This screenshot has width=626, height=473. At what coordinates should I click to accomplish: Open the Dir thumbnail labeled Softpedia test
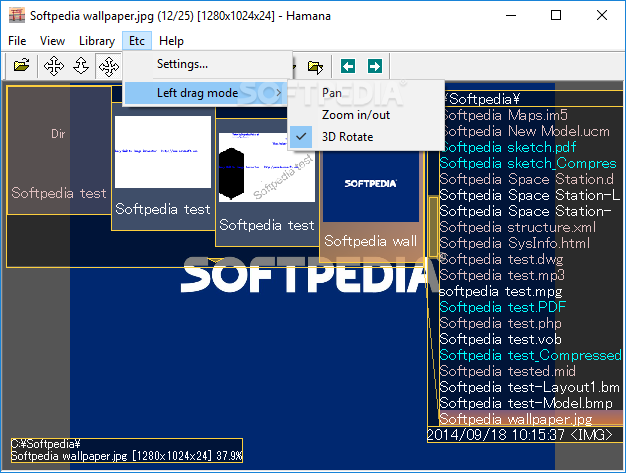(x=59, y=150)
